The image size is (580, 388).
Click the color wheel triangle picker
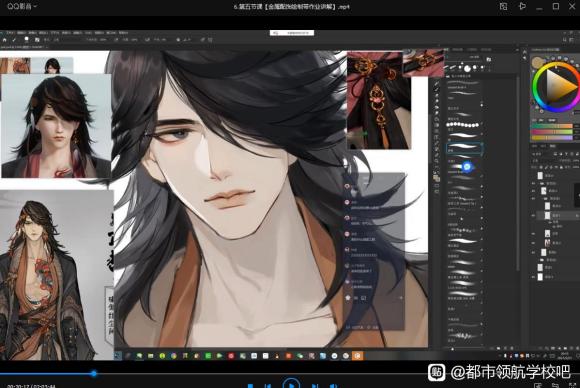(560, 86)
